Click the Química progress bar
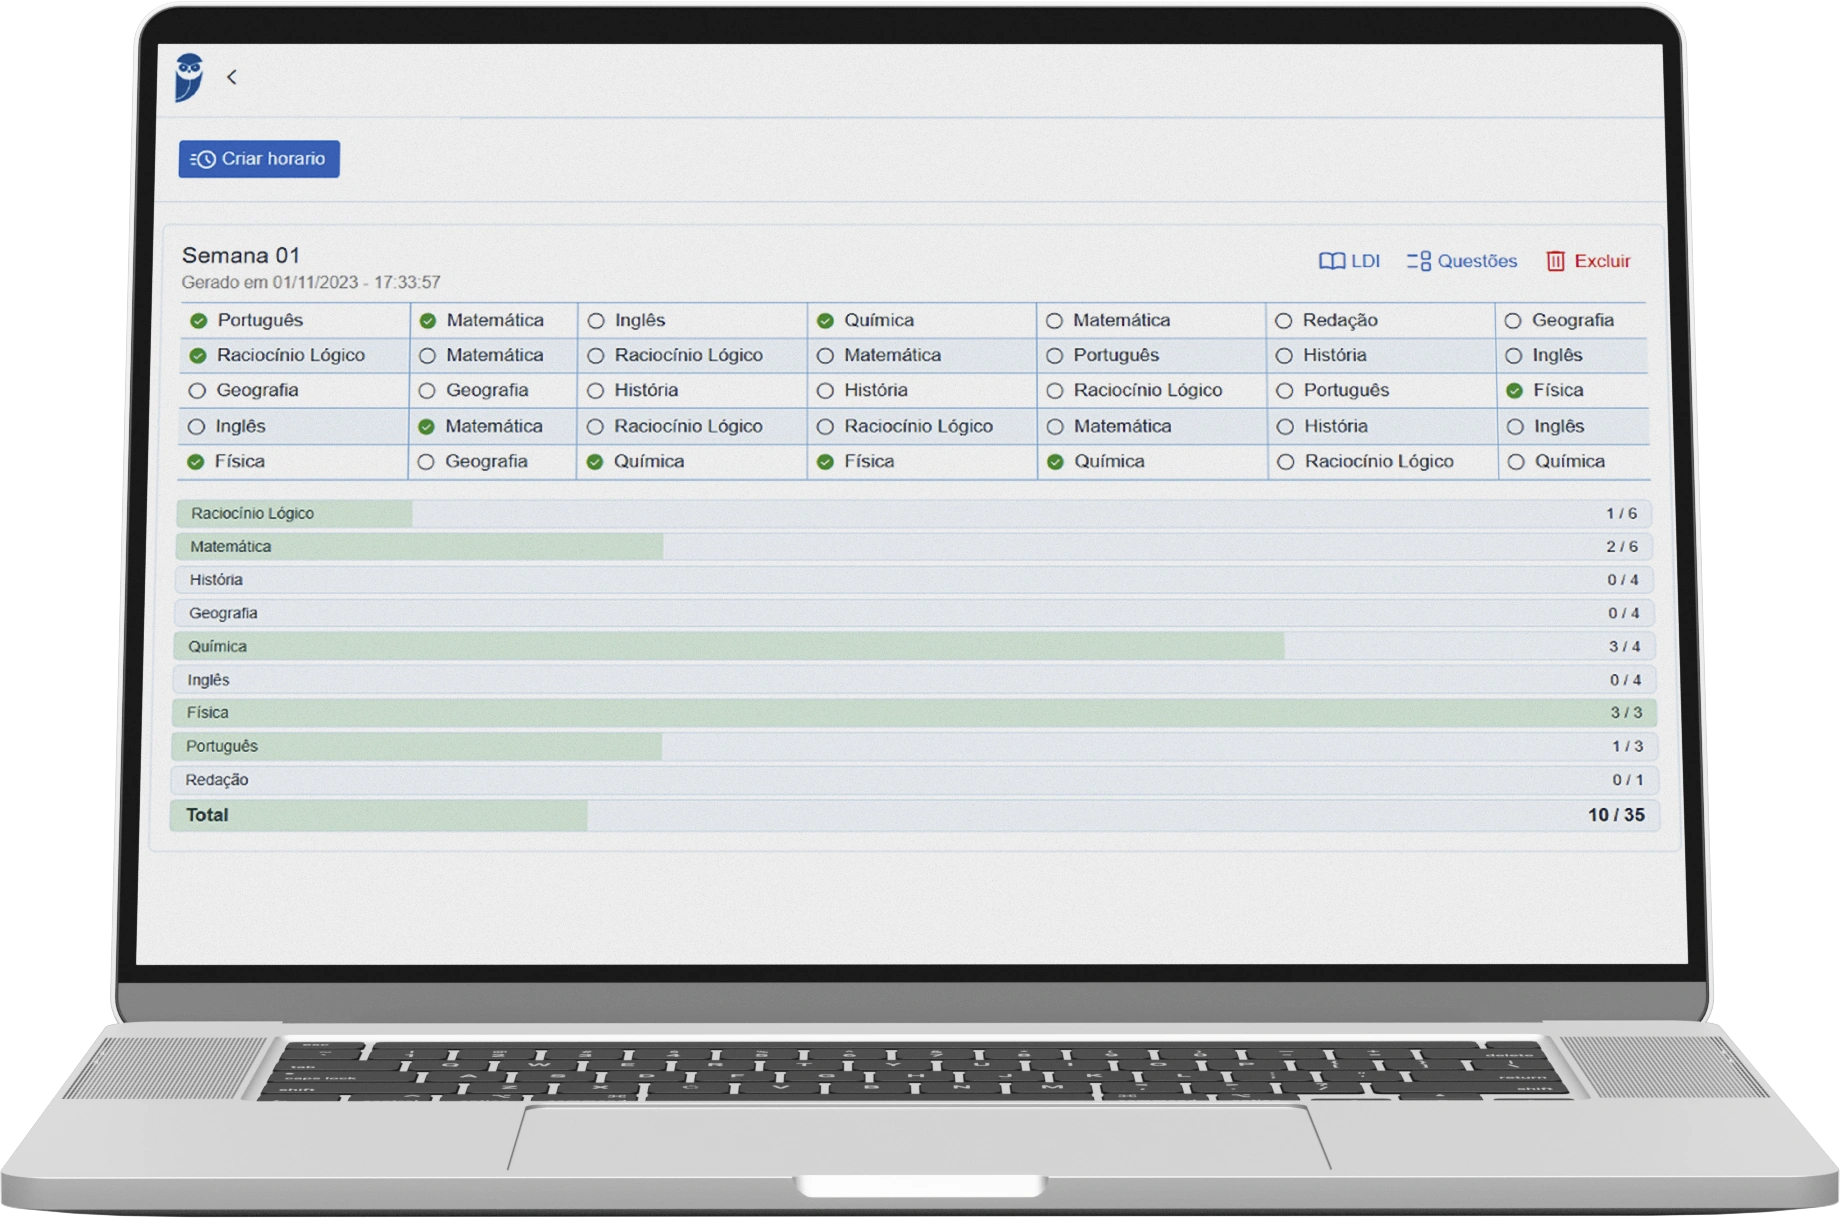This screenshot has width=1840, height=1218. coord(914,646)
